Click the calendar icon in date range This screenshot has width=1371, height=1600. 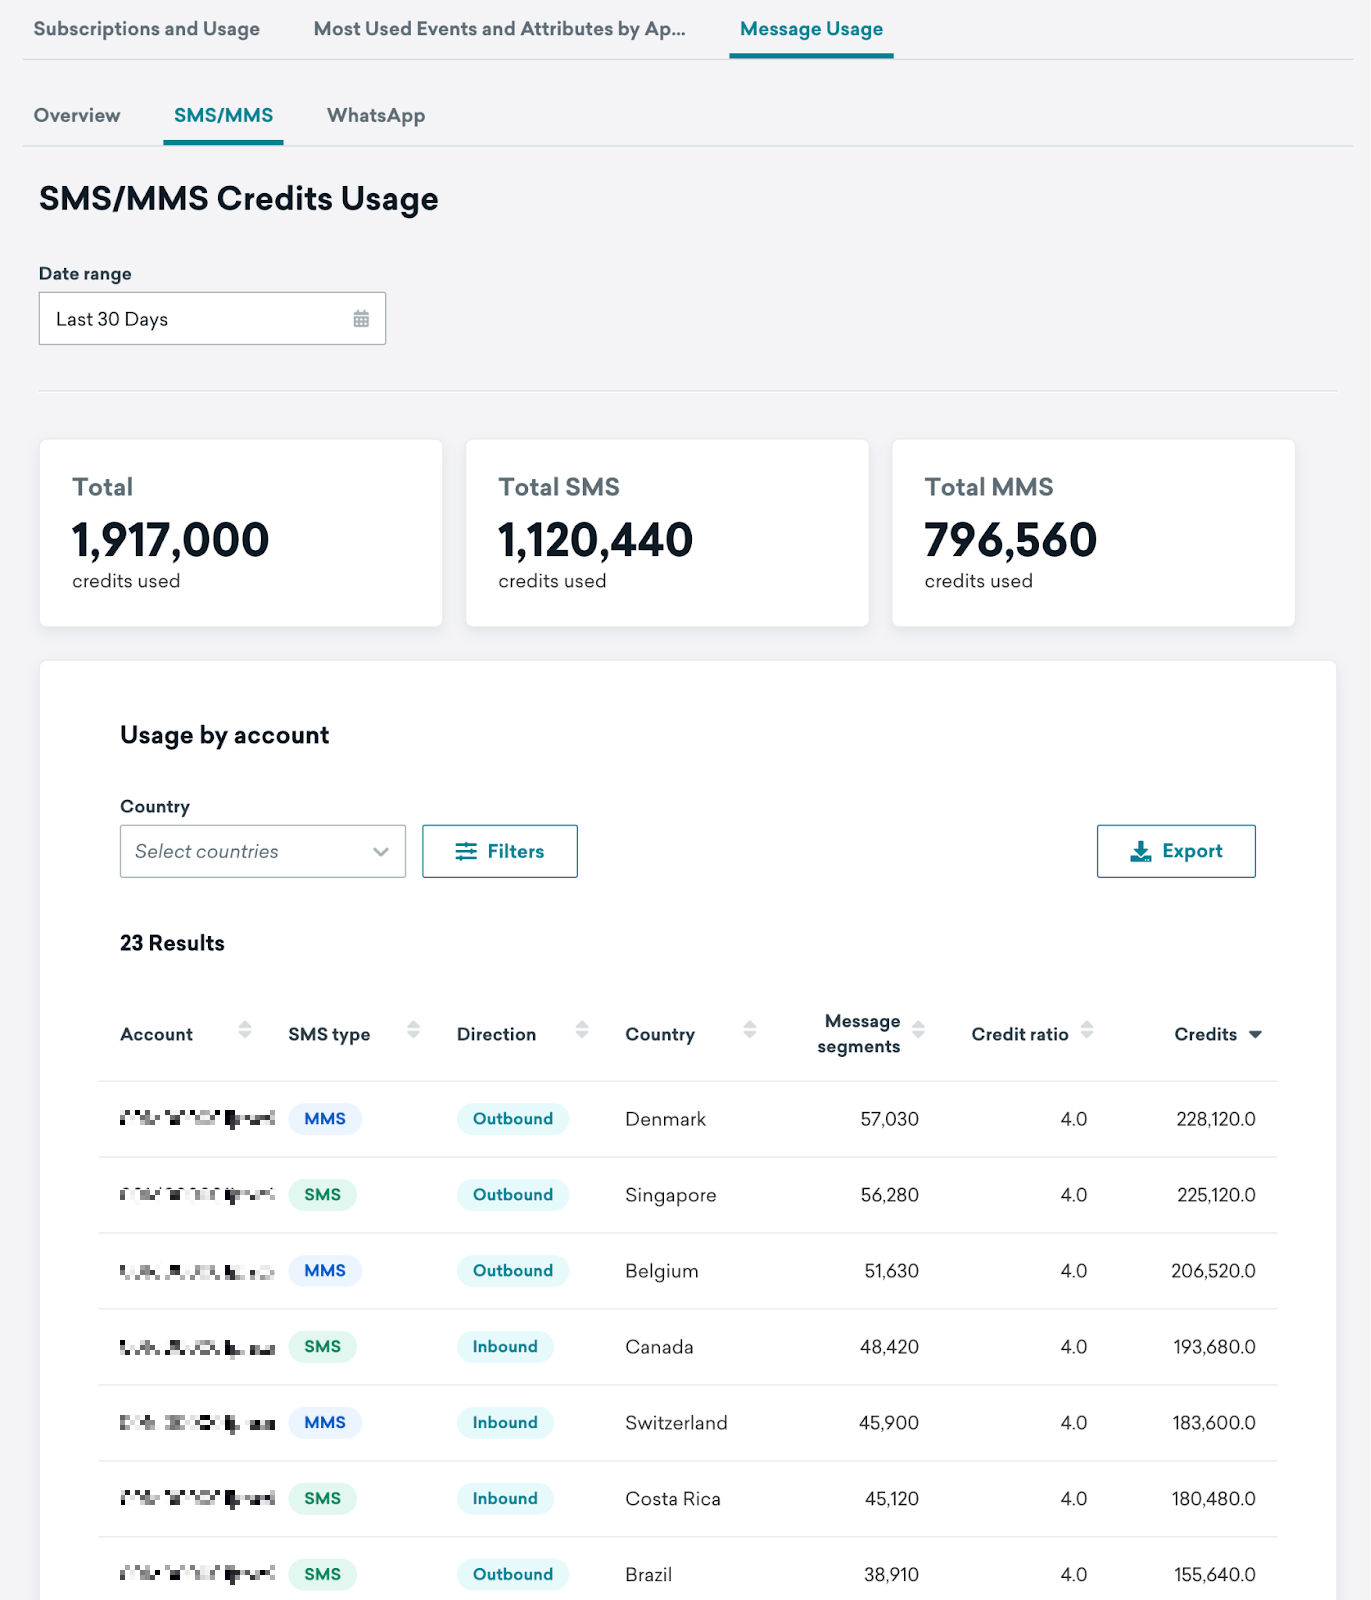(361, 319)
